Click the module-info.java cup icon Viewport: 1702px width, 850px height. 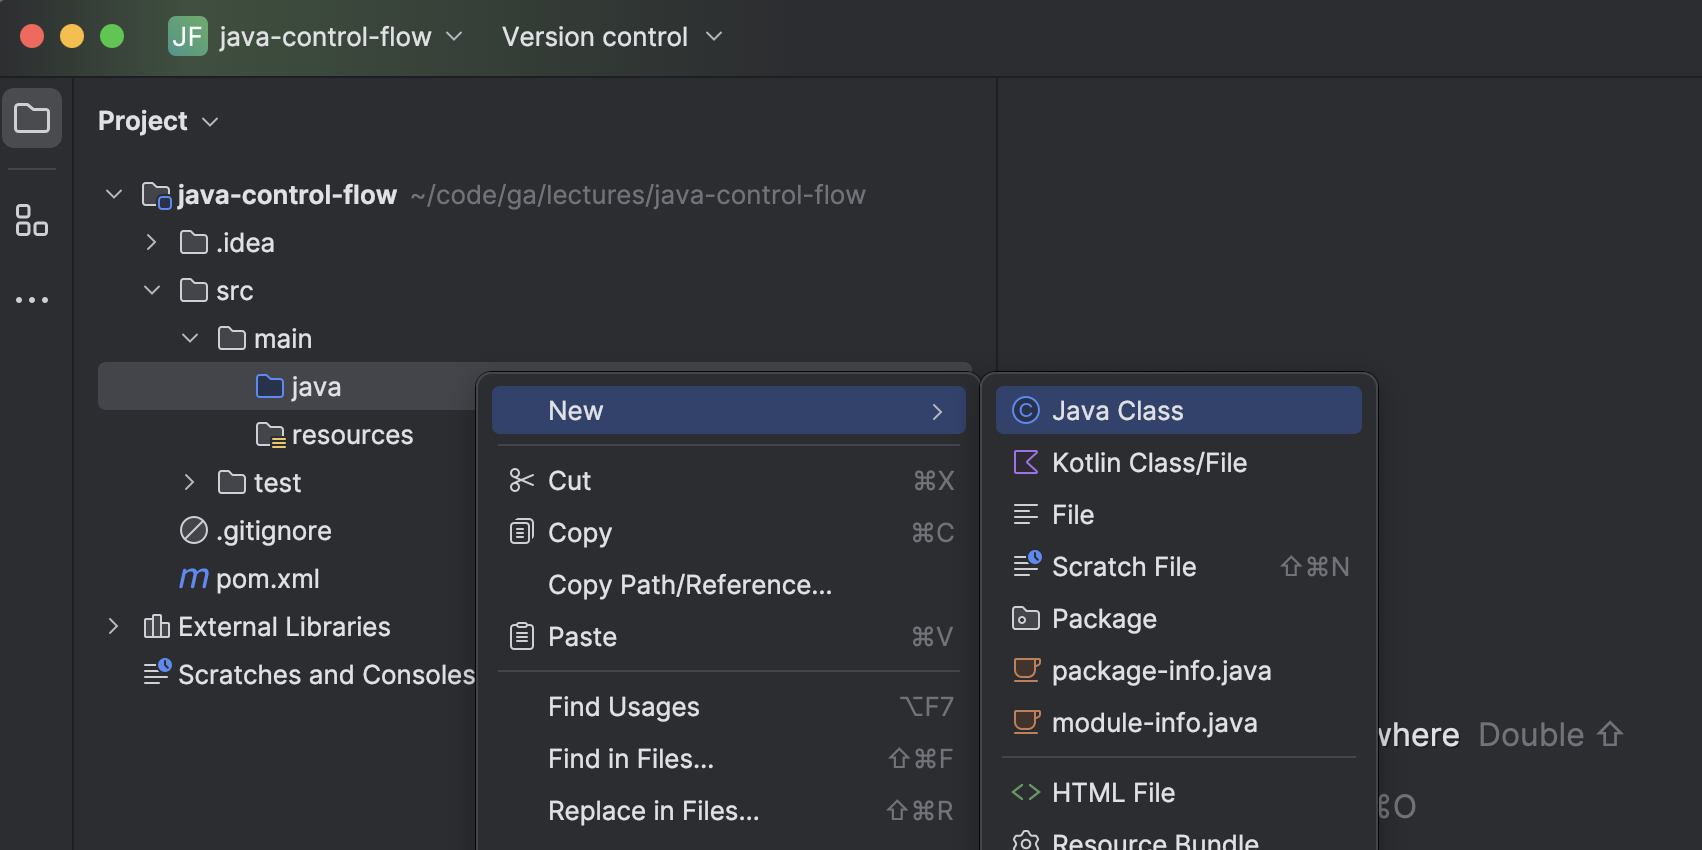click(1027, 722)
